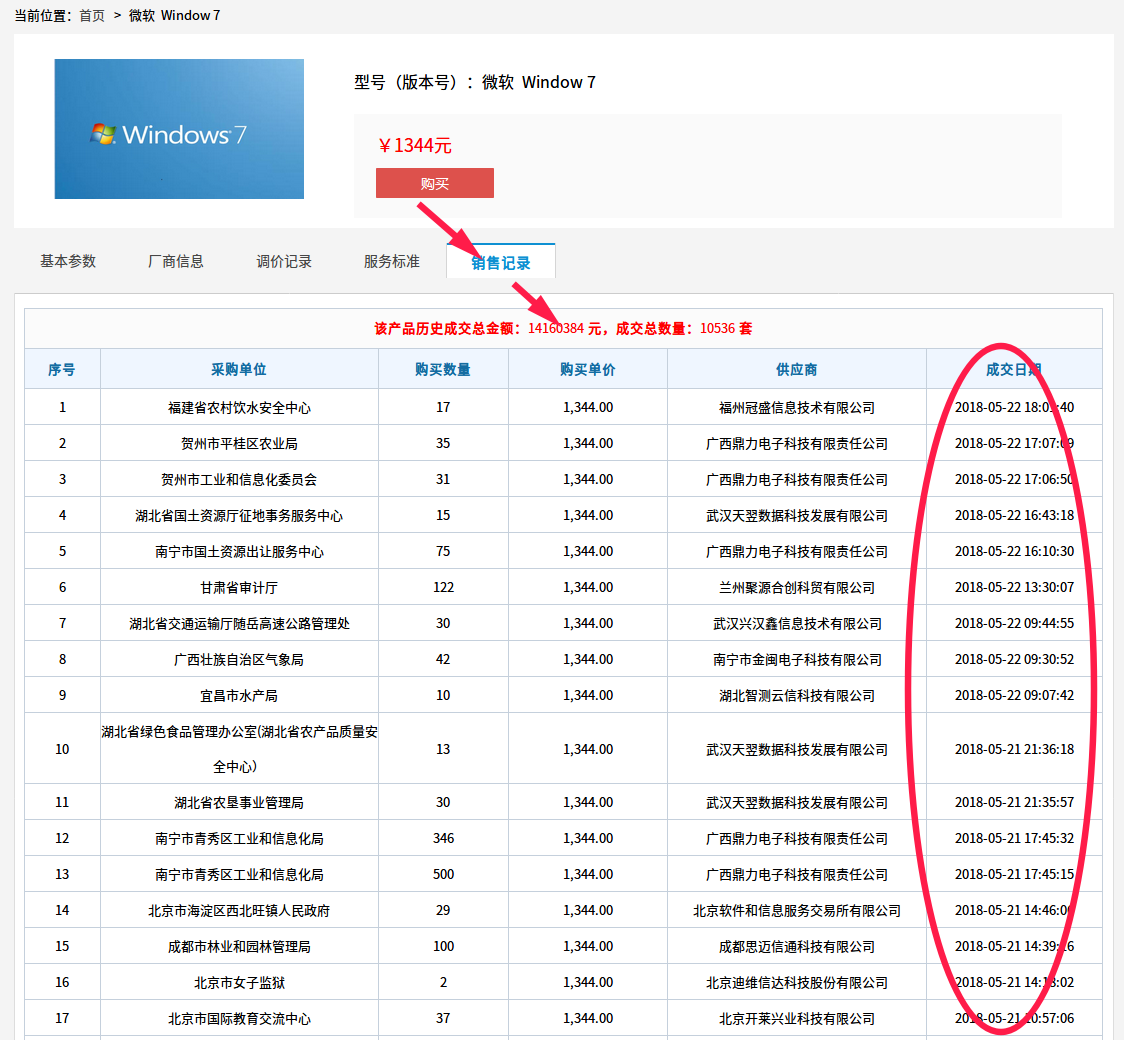Switch to the 基本参数 tab
Viewport: 1124px width, 1040px height.
tap(68, 262)
